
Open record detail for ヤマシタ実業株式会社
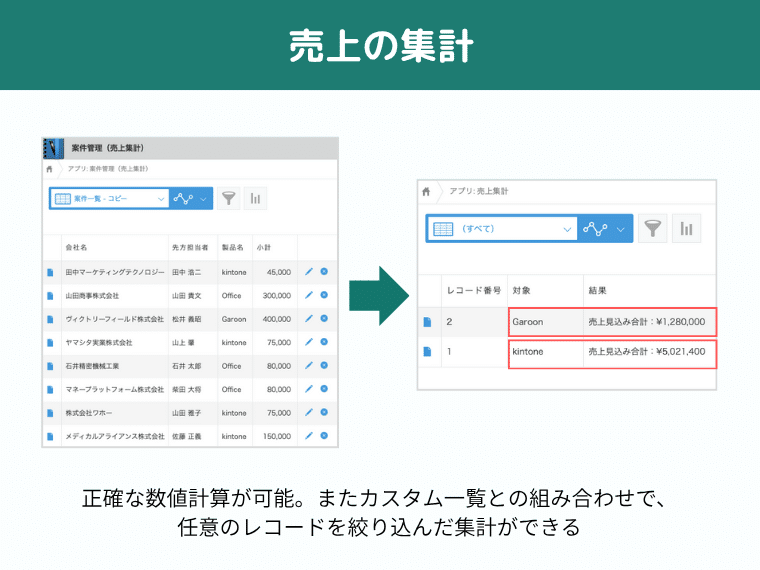pyautogui.click(x=50, y=343)
